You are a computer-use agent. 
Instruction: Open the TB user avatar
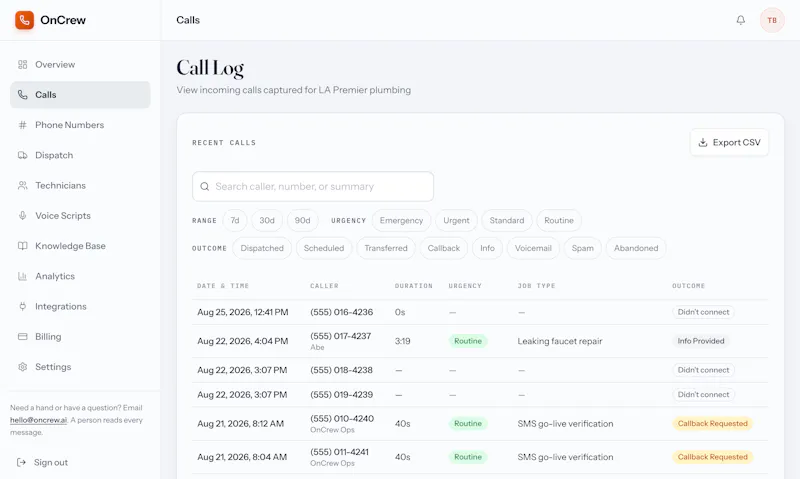772,20
